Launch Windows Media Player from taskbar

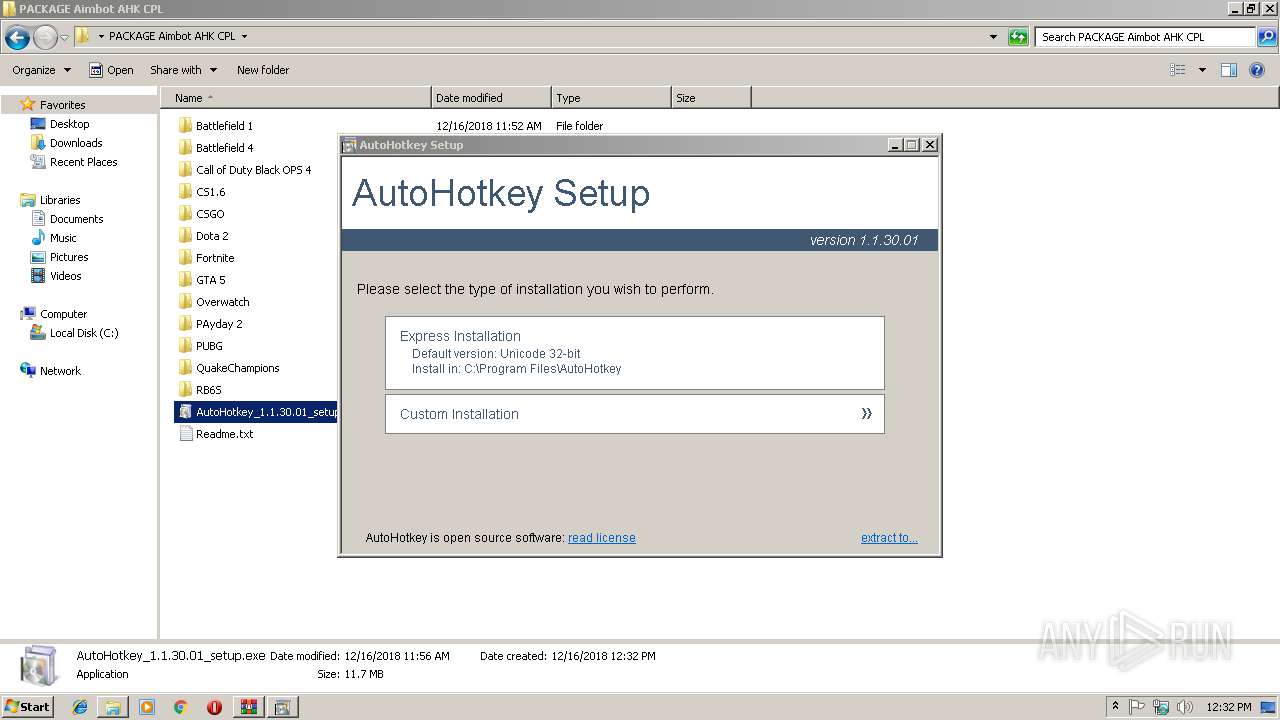point(147,707)
